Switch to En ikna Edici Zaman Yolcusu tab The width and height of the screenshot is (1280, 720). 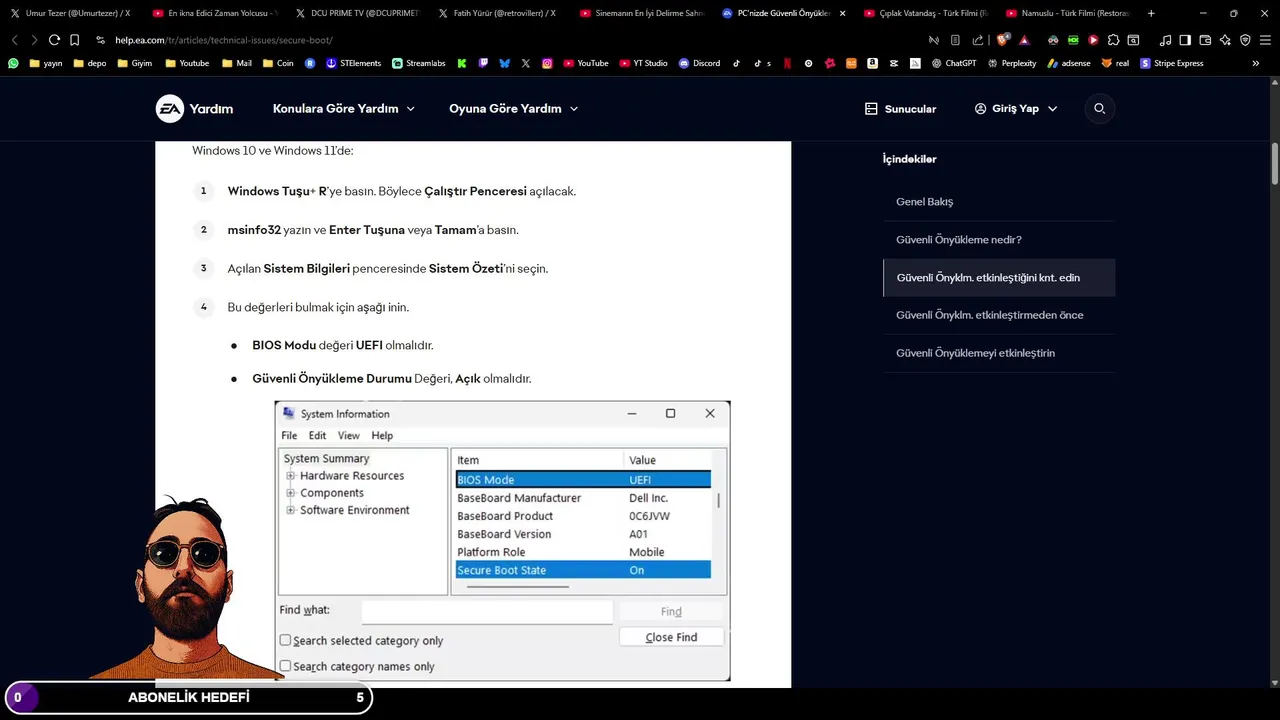[x=214, y=13]
